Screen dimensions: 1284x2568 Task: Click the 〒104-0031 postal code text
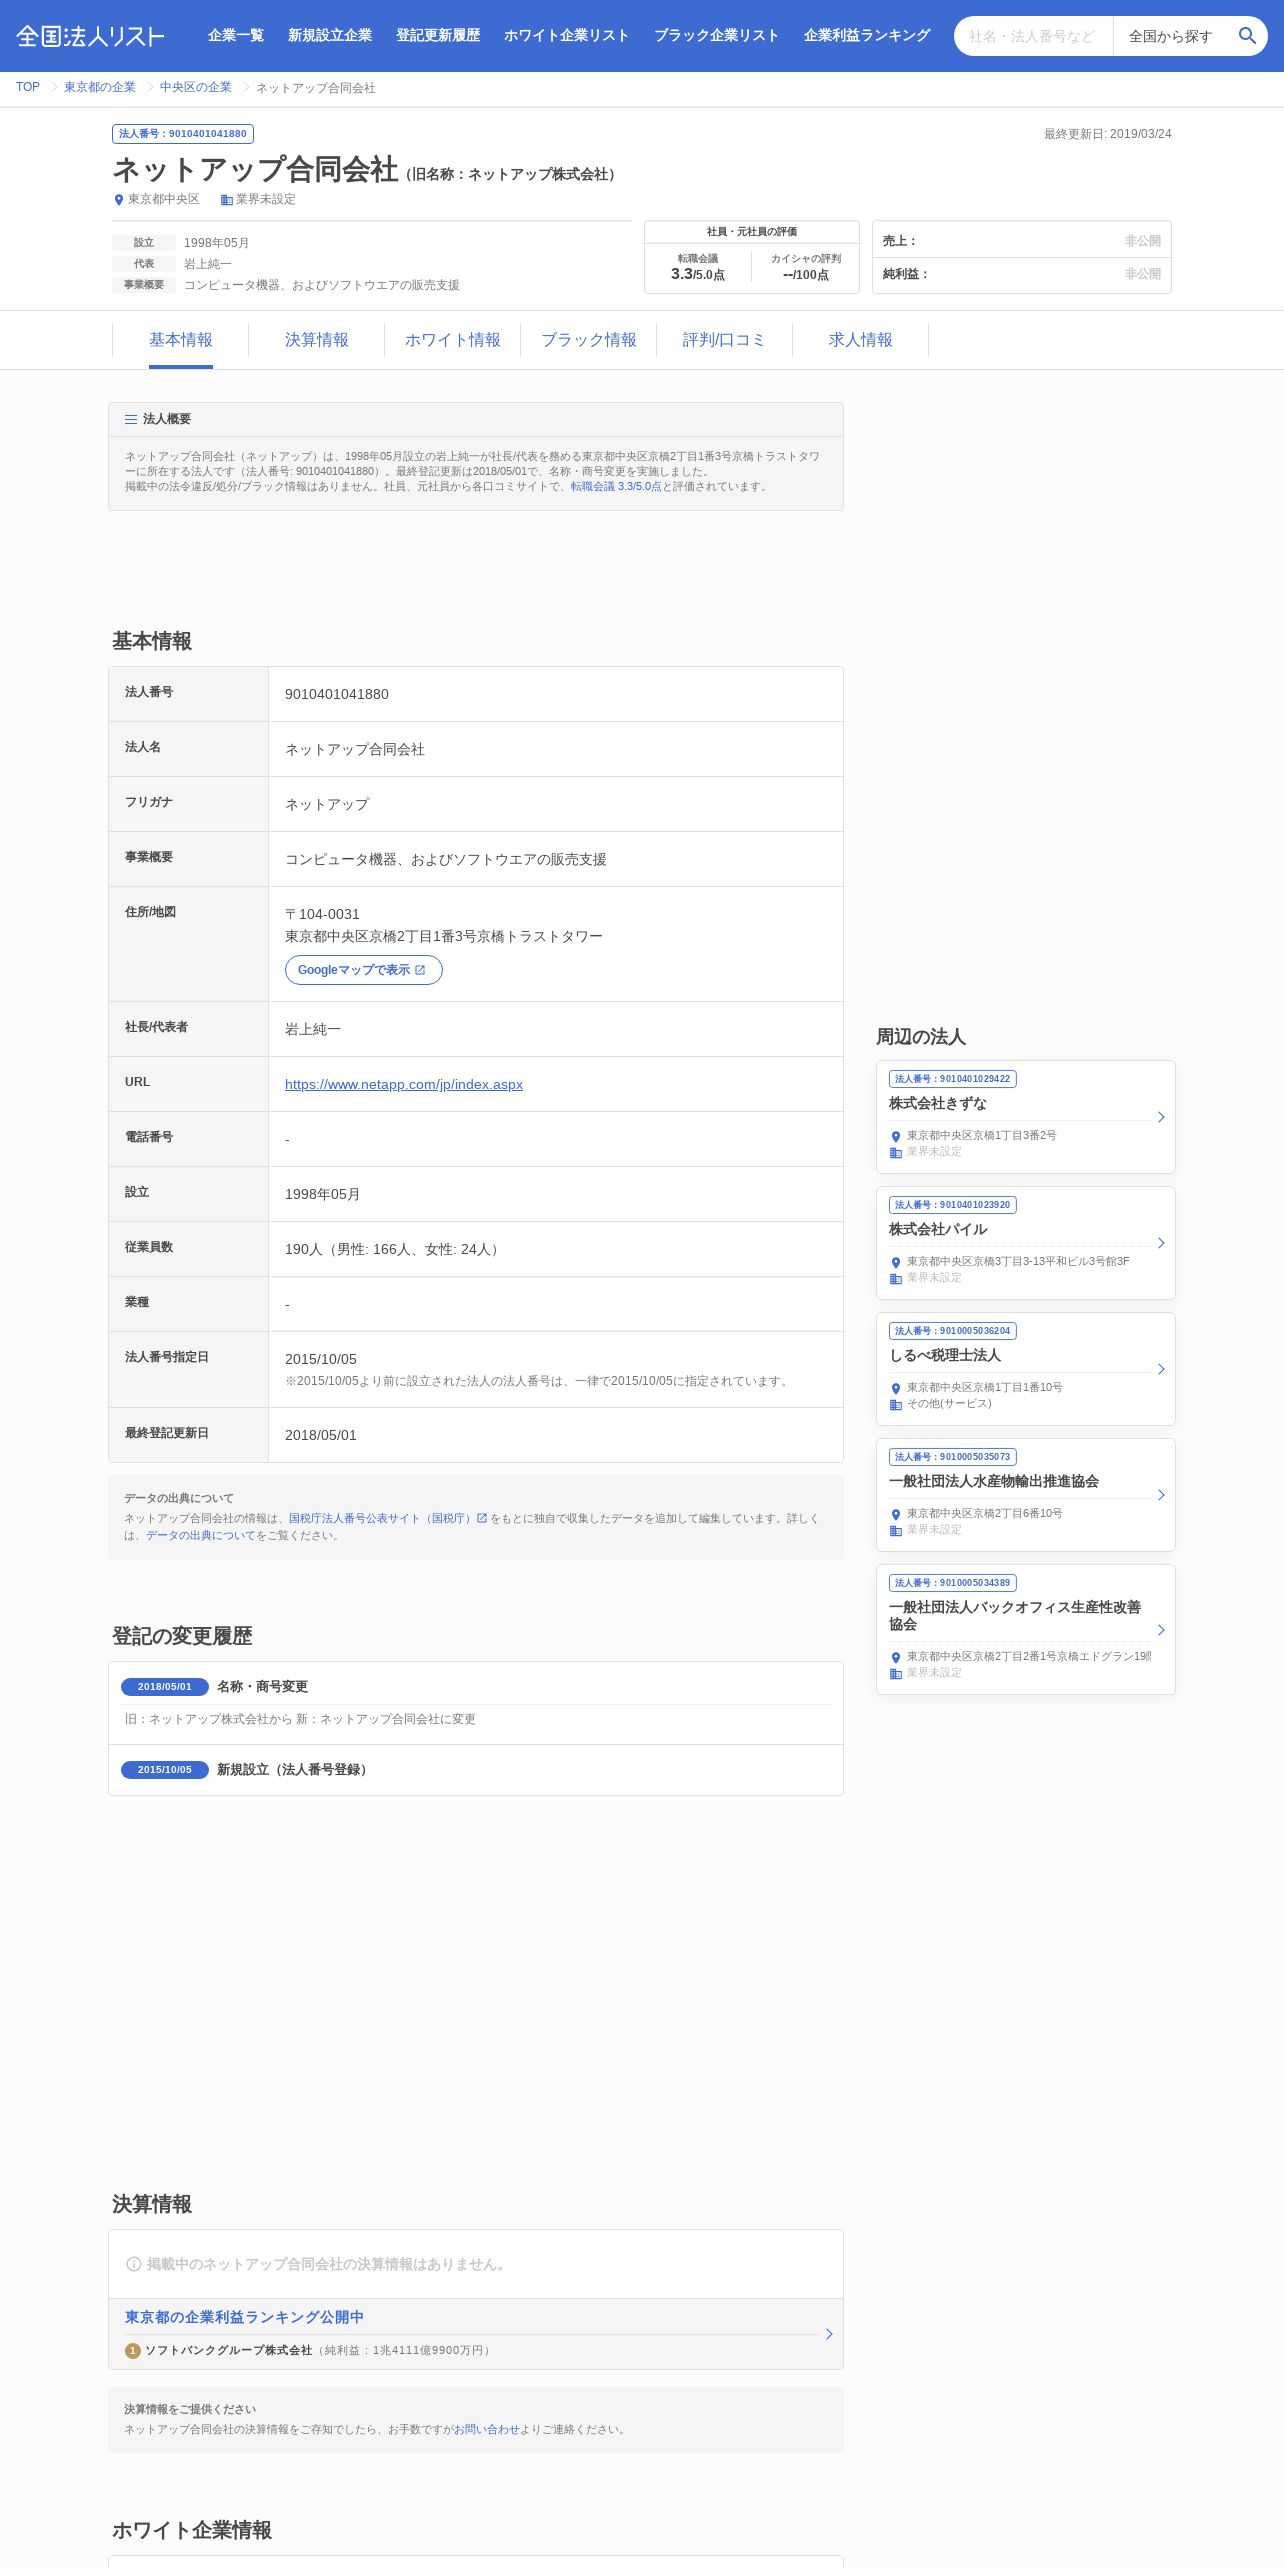[322, 915]
